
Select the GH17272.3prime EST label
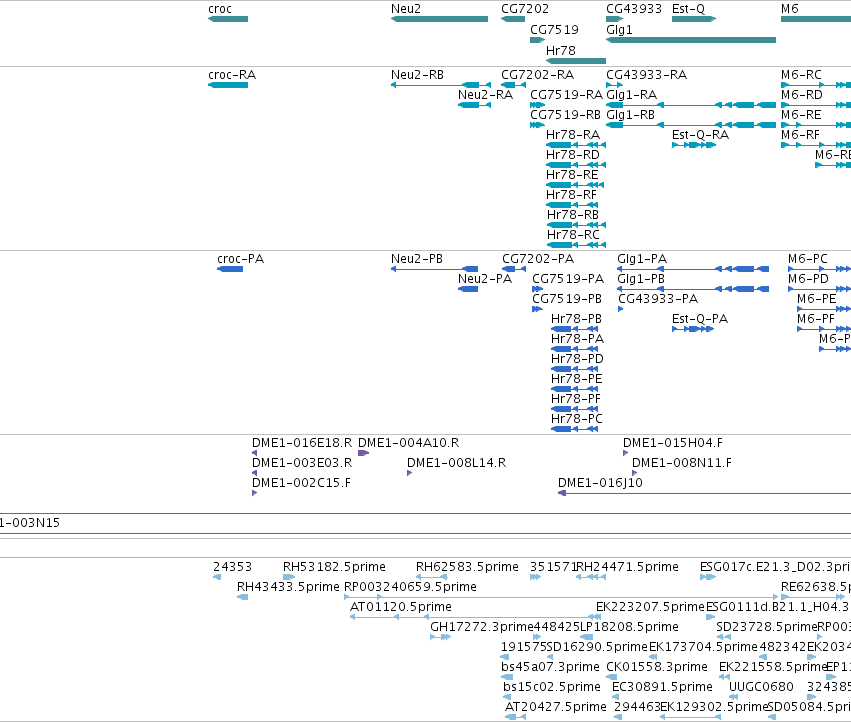click(x=482, y=626)
